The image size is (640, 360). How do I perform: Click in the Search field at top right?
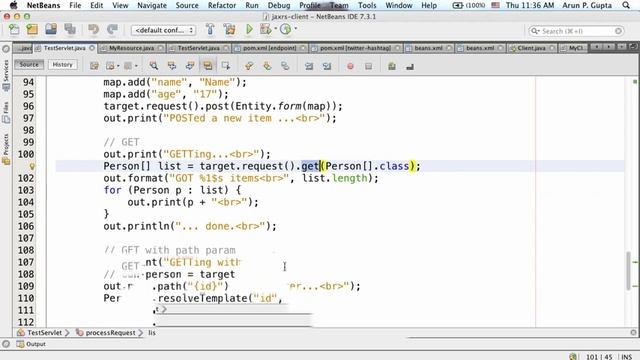tap(576, 31)
